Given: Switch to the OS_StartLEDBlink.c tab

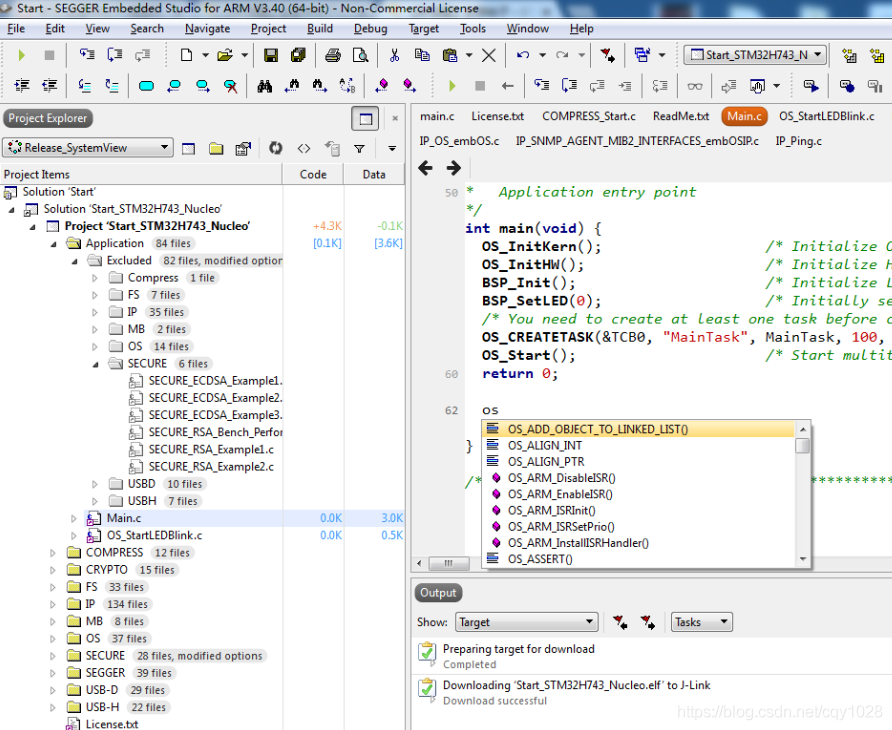Looking at the screenshot, I should tap(827, 116).
